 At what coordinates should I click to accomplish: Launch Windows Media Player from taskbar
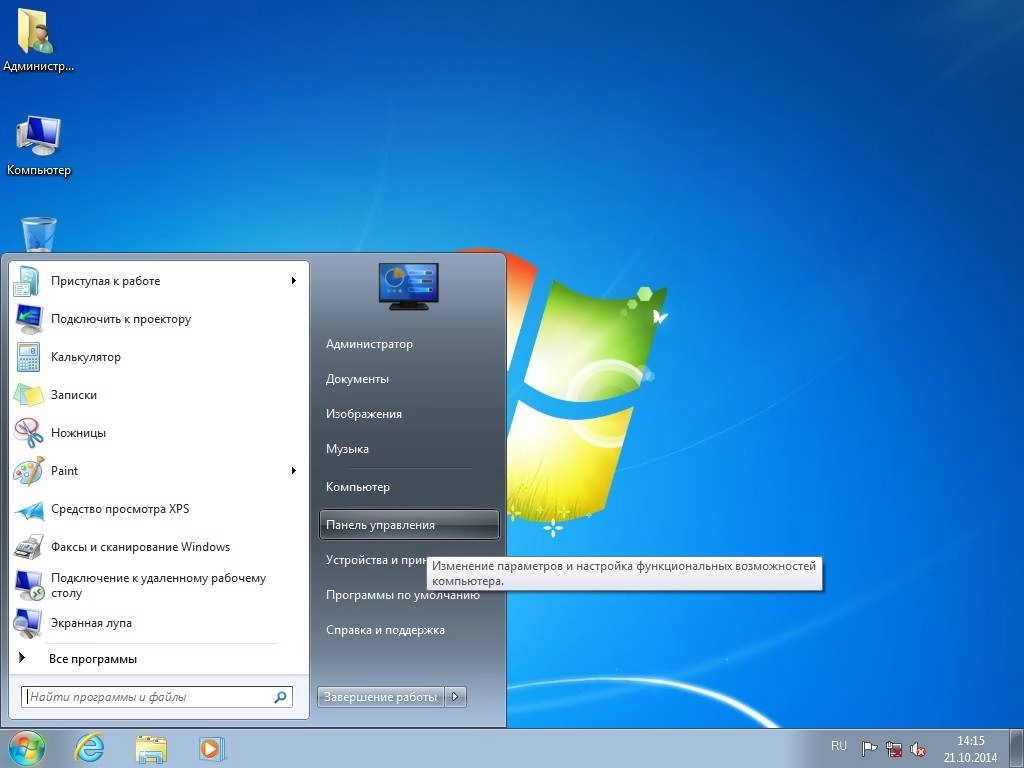212,748
